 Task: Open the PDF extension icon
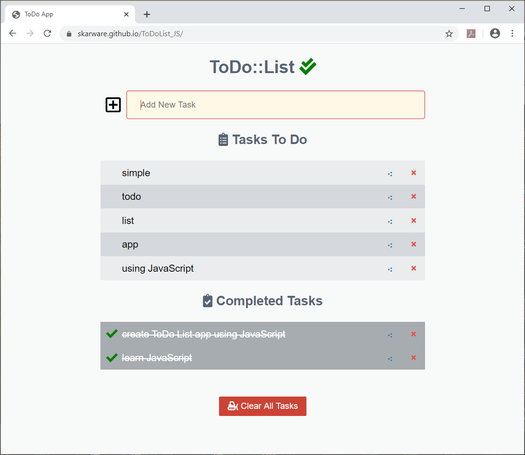[471, 33]
